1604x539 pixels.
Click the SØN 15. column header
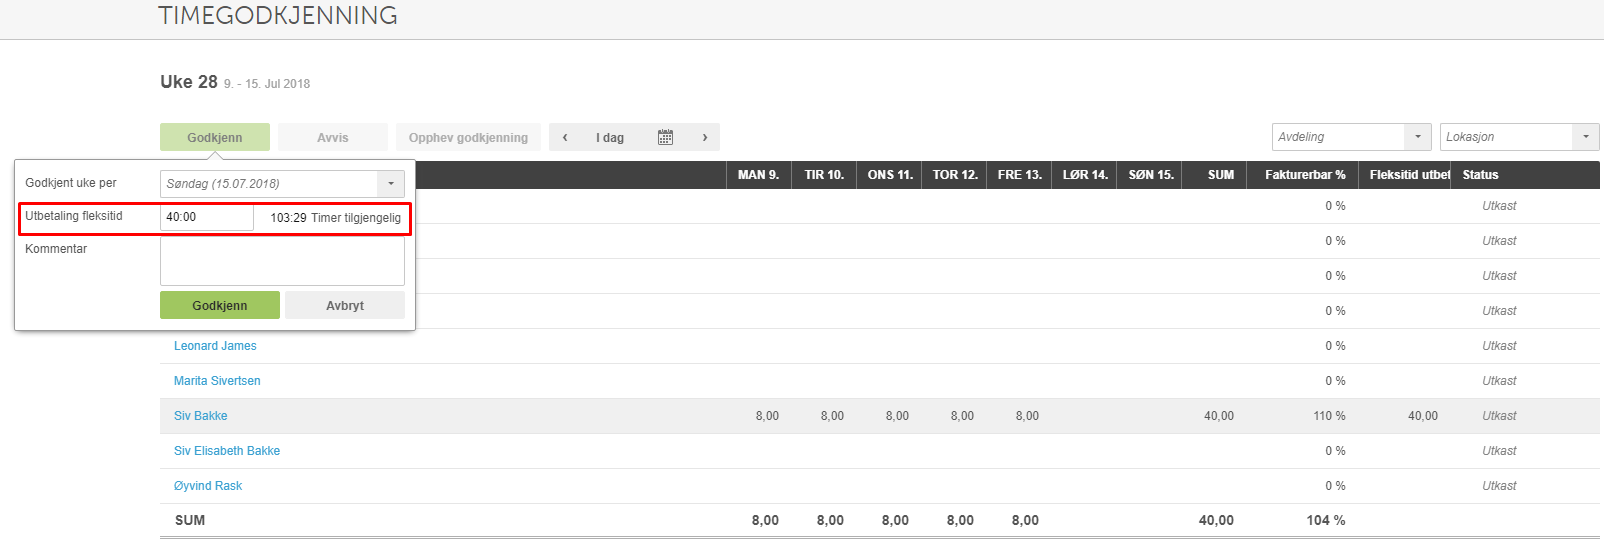(1151, 175)
